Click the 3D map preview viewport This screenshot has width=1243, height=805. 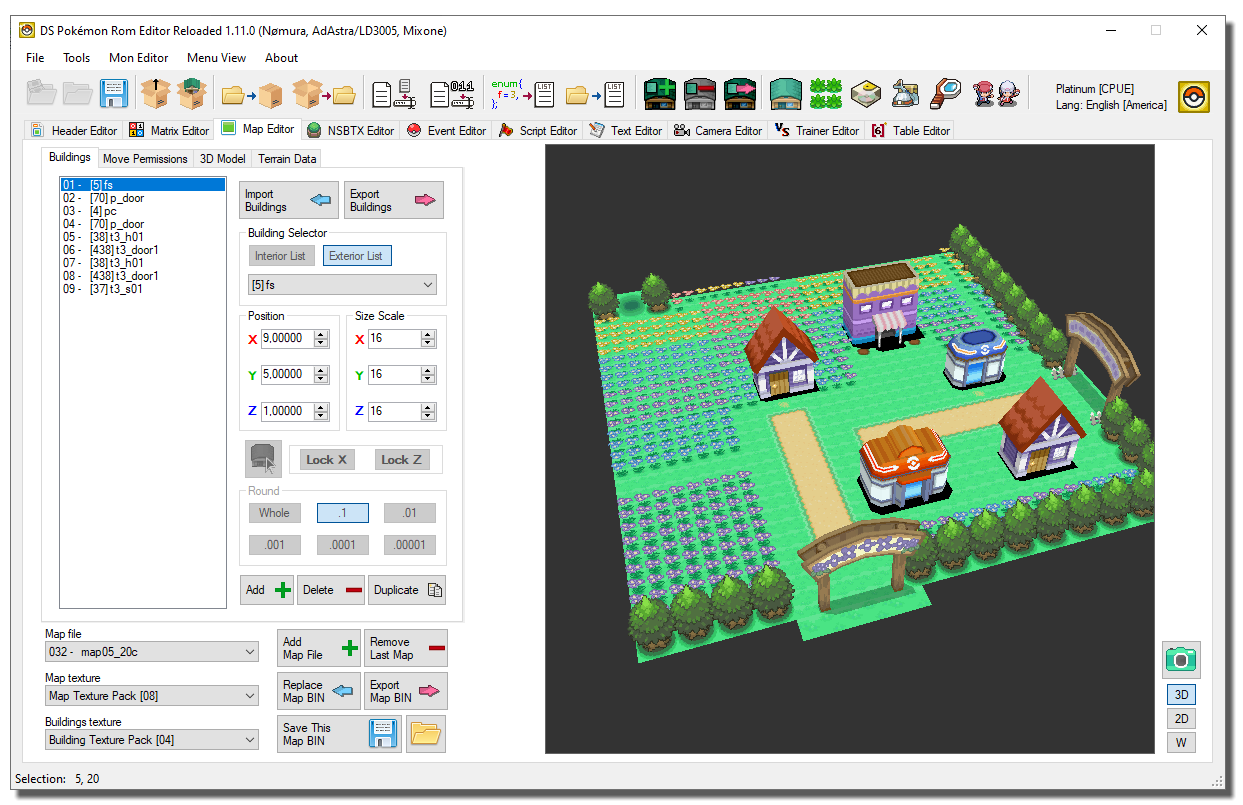[850, 448]
